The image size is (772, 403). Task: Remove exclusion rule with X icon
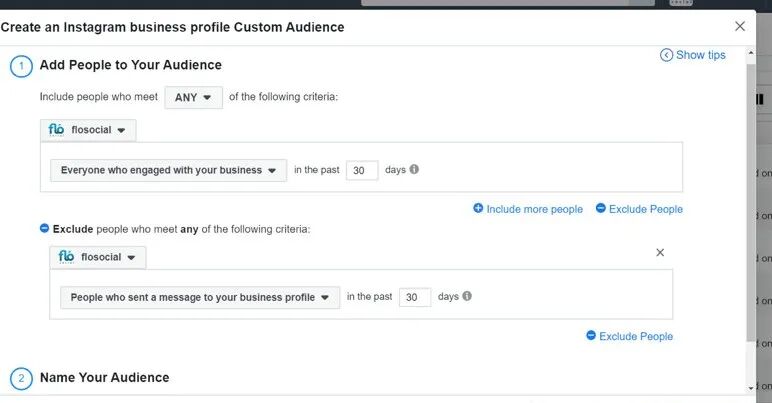(659, 253)
